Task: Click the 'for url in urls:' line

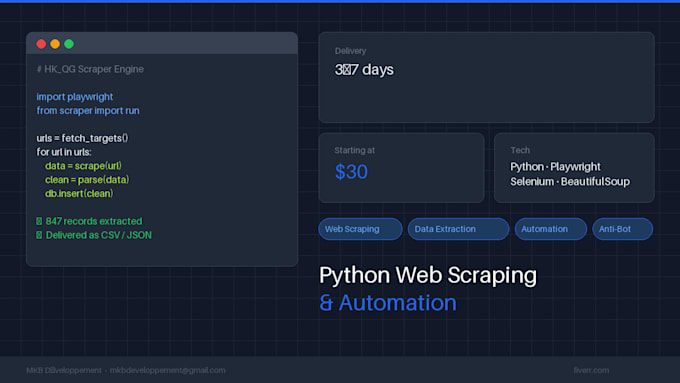Action: coord(64,152)
